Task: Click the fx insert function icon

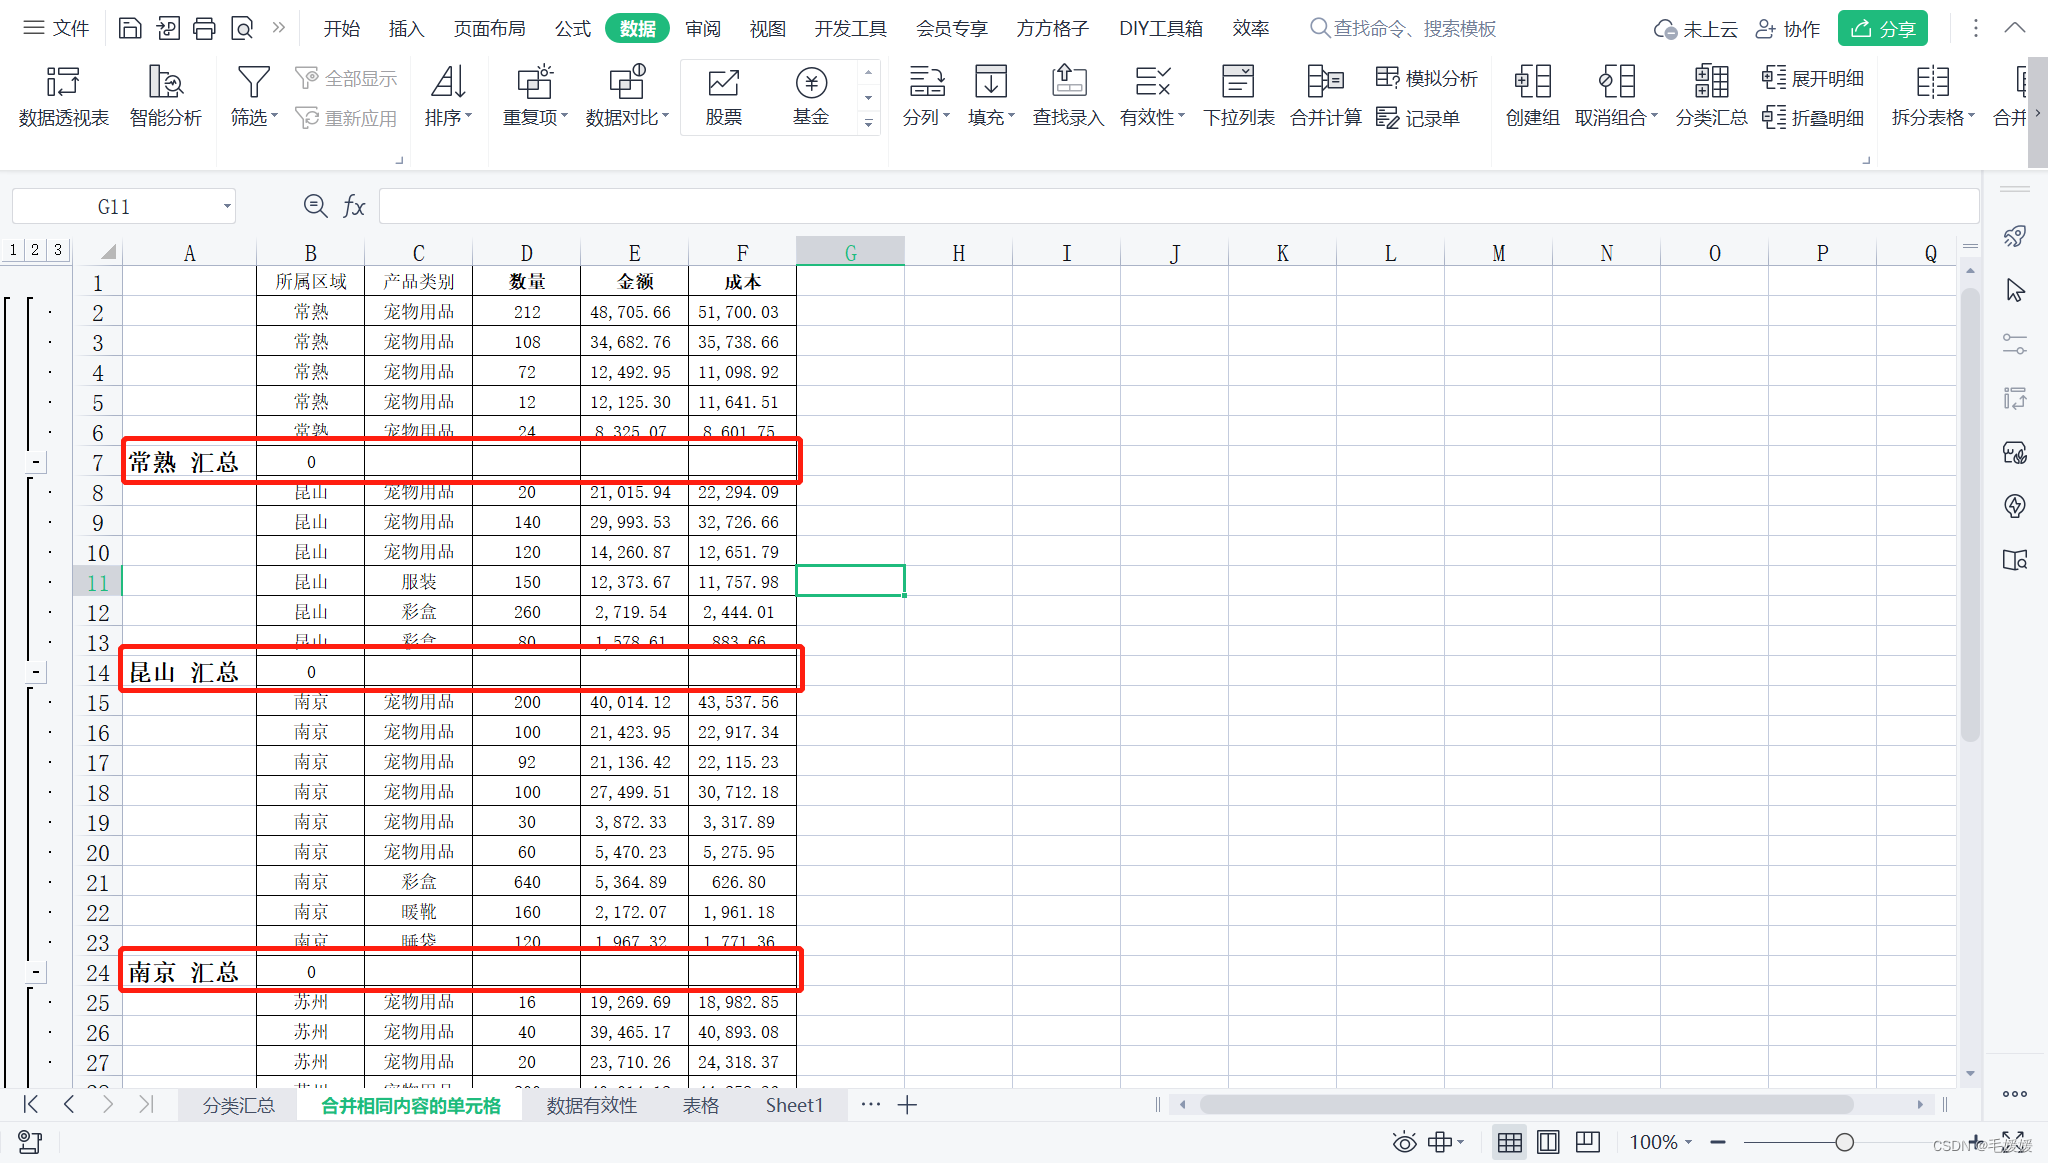Action: [354, 206]
